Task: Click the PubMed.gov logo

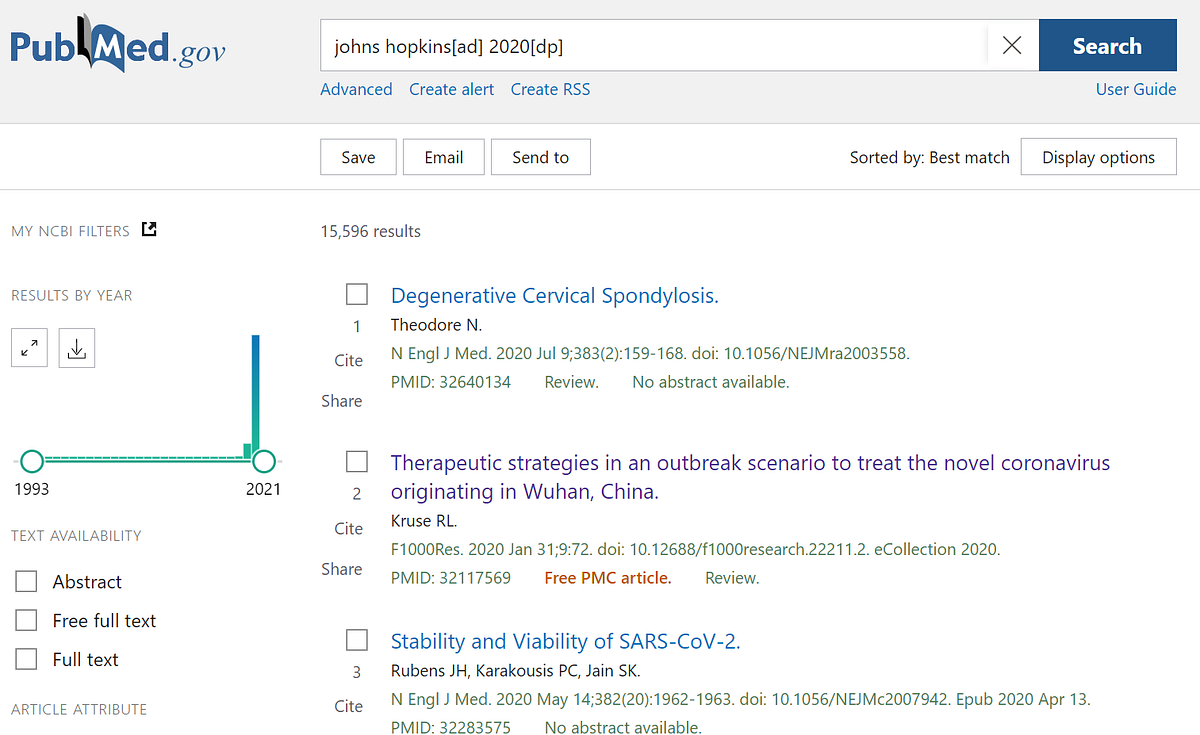Action: pos(118,45)
